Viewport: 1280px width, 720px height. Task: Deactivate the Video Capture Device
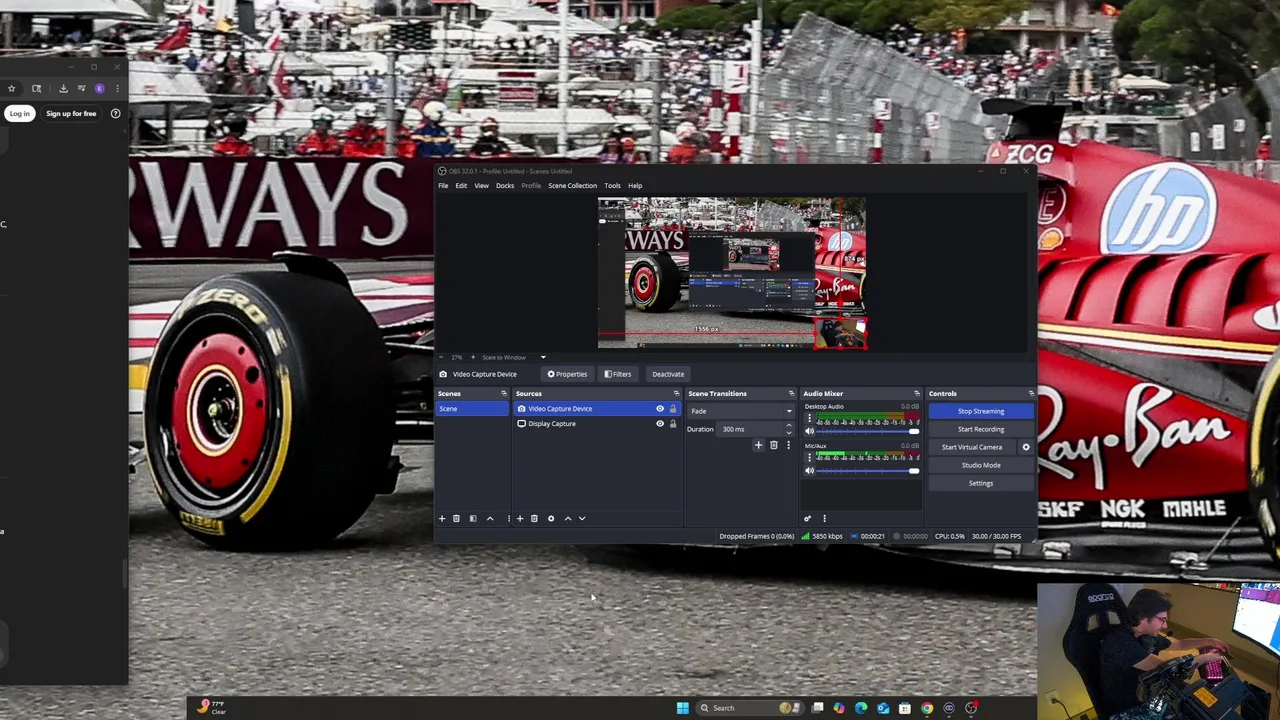[x=668, y=374]
